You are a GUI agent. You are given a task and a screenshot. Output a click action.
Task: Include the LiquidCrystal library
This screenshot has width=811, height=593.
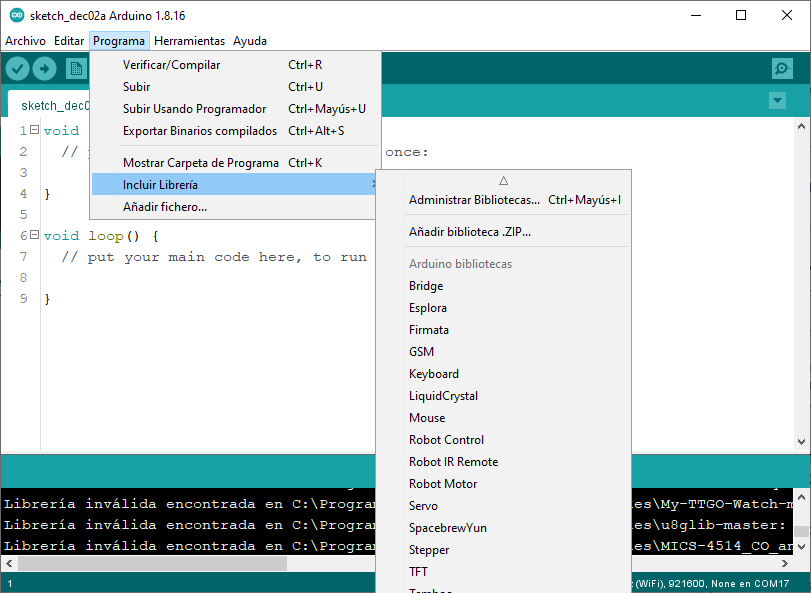click(x=504, y=396)
